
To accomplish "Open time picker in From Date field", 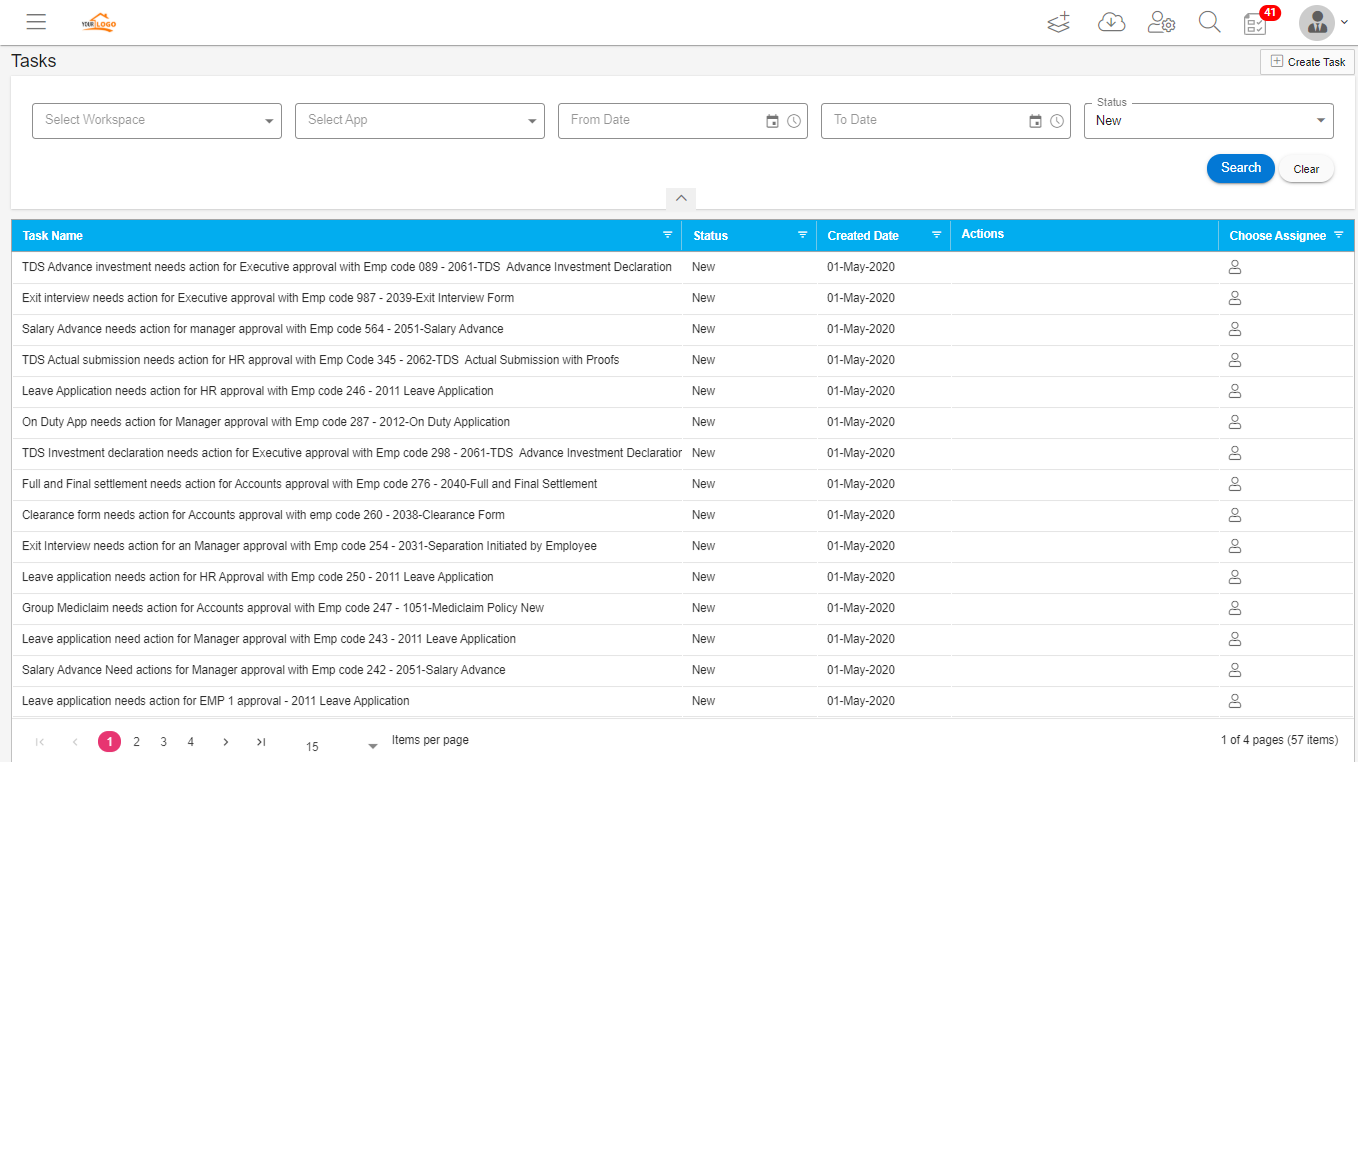I will click(x=794, y=121).
